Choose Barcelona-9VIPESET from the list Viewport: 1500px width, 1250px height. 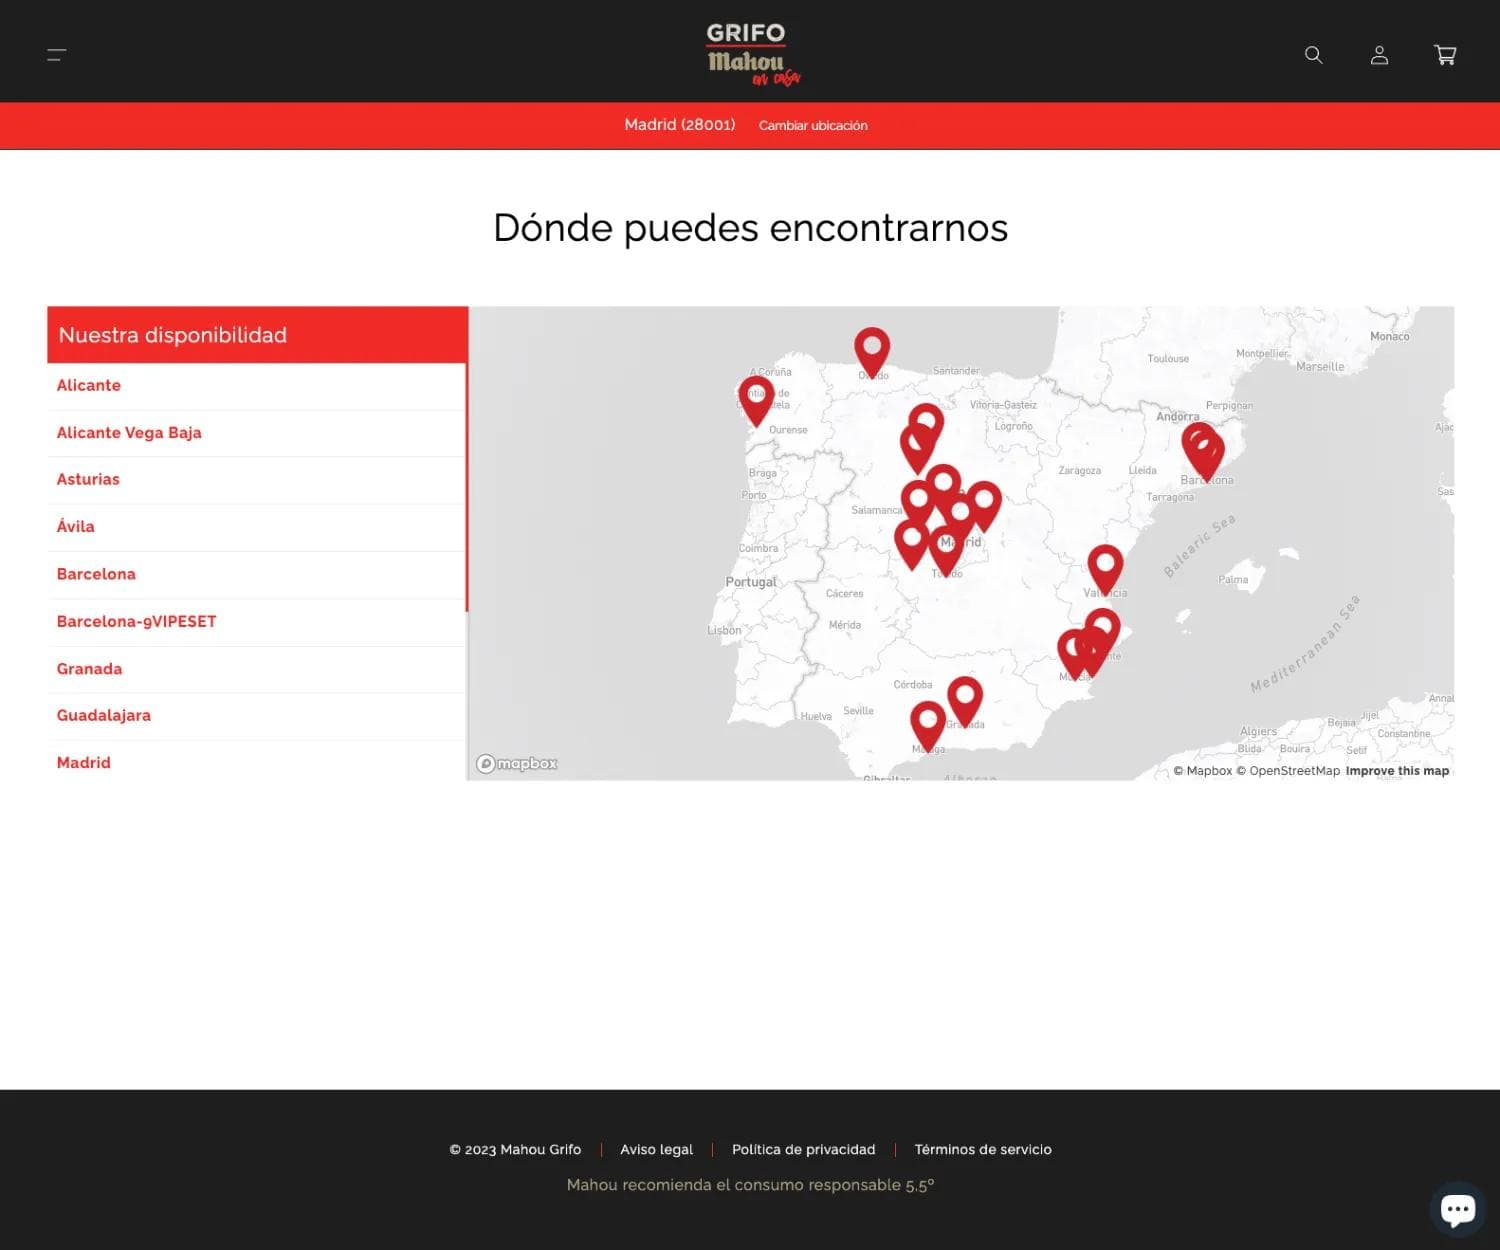click(137, 621)
